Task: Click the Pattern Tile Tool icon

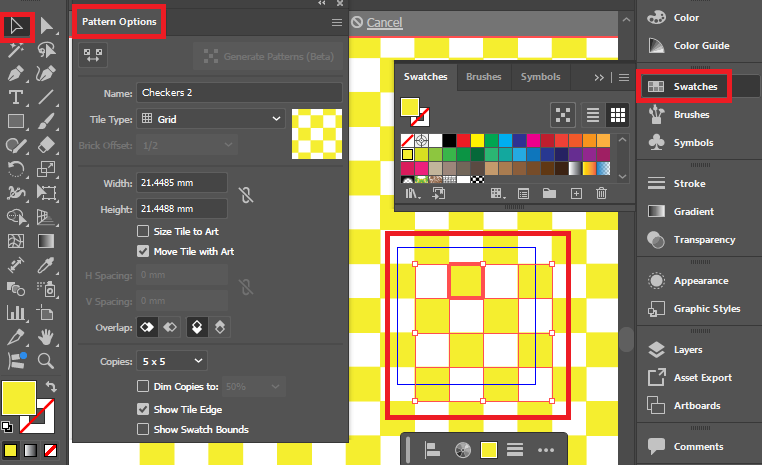Action: click(93, 55)
